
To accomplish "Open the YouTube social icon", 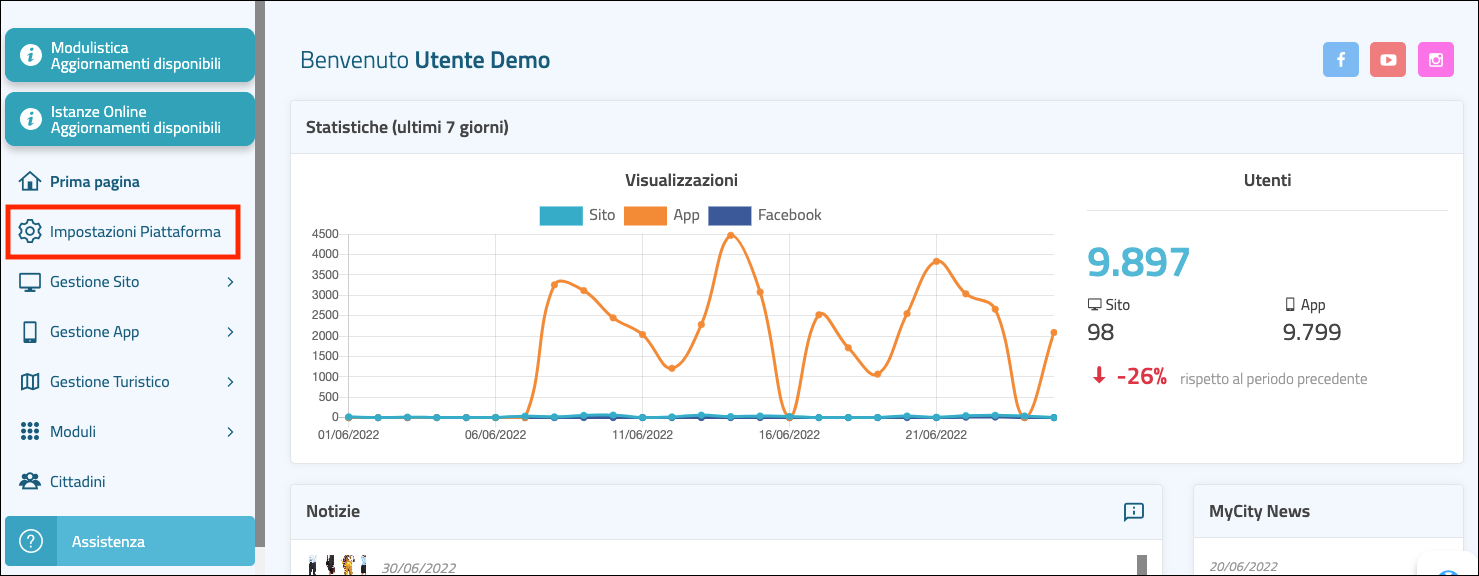I will click(x=1388, y=60).
